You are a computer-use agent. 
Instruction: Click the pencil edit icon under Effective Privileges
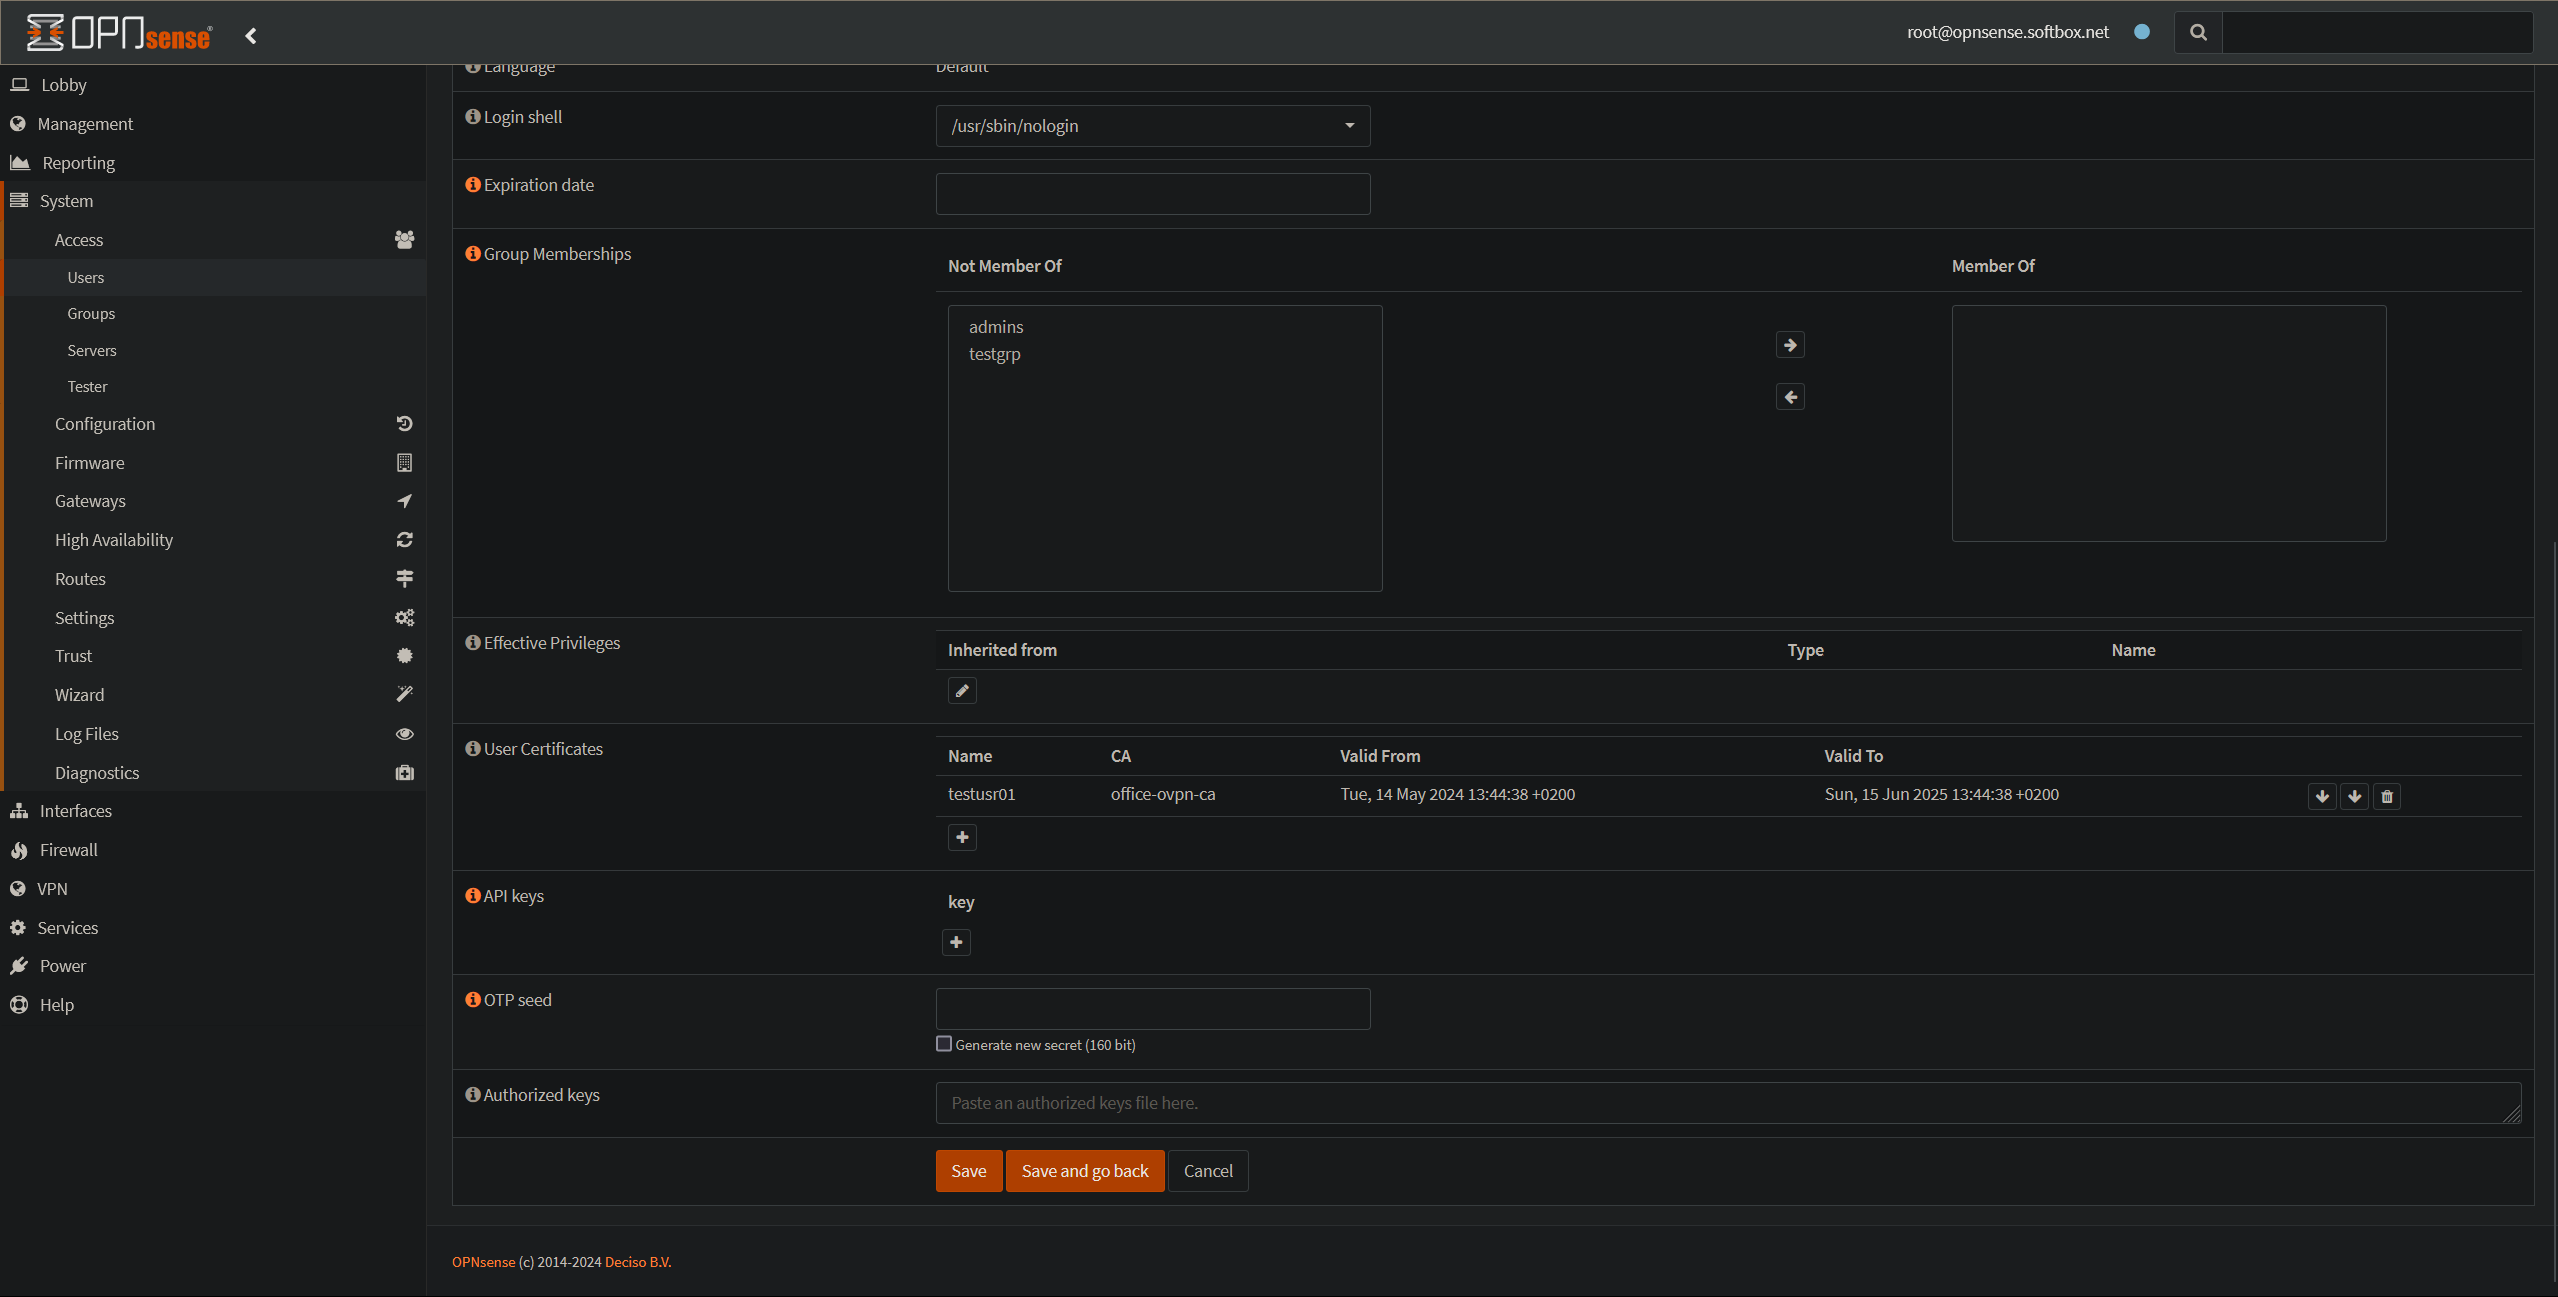(x=962, y=691)
